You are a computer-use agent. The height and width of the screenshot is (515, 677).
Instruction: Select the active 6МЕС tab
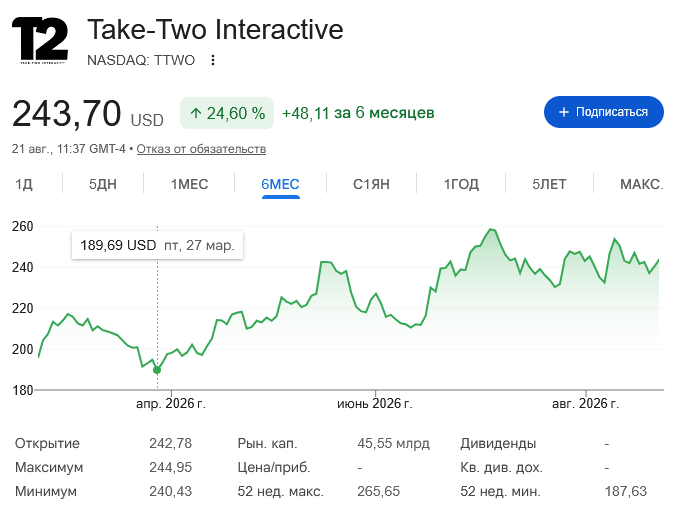coord(280,184)
